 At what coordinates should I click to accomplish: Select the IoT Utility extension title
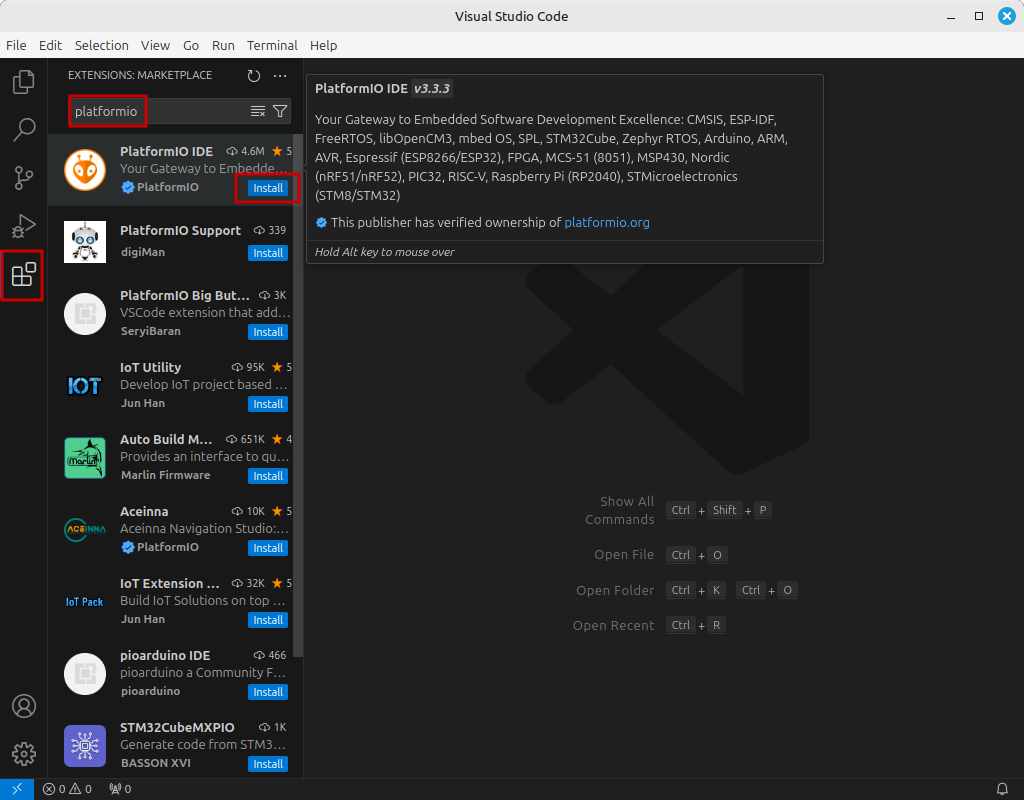(150, 368)
